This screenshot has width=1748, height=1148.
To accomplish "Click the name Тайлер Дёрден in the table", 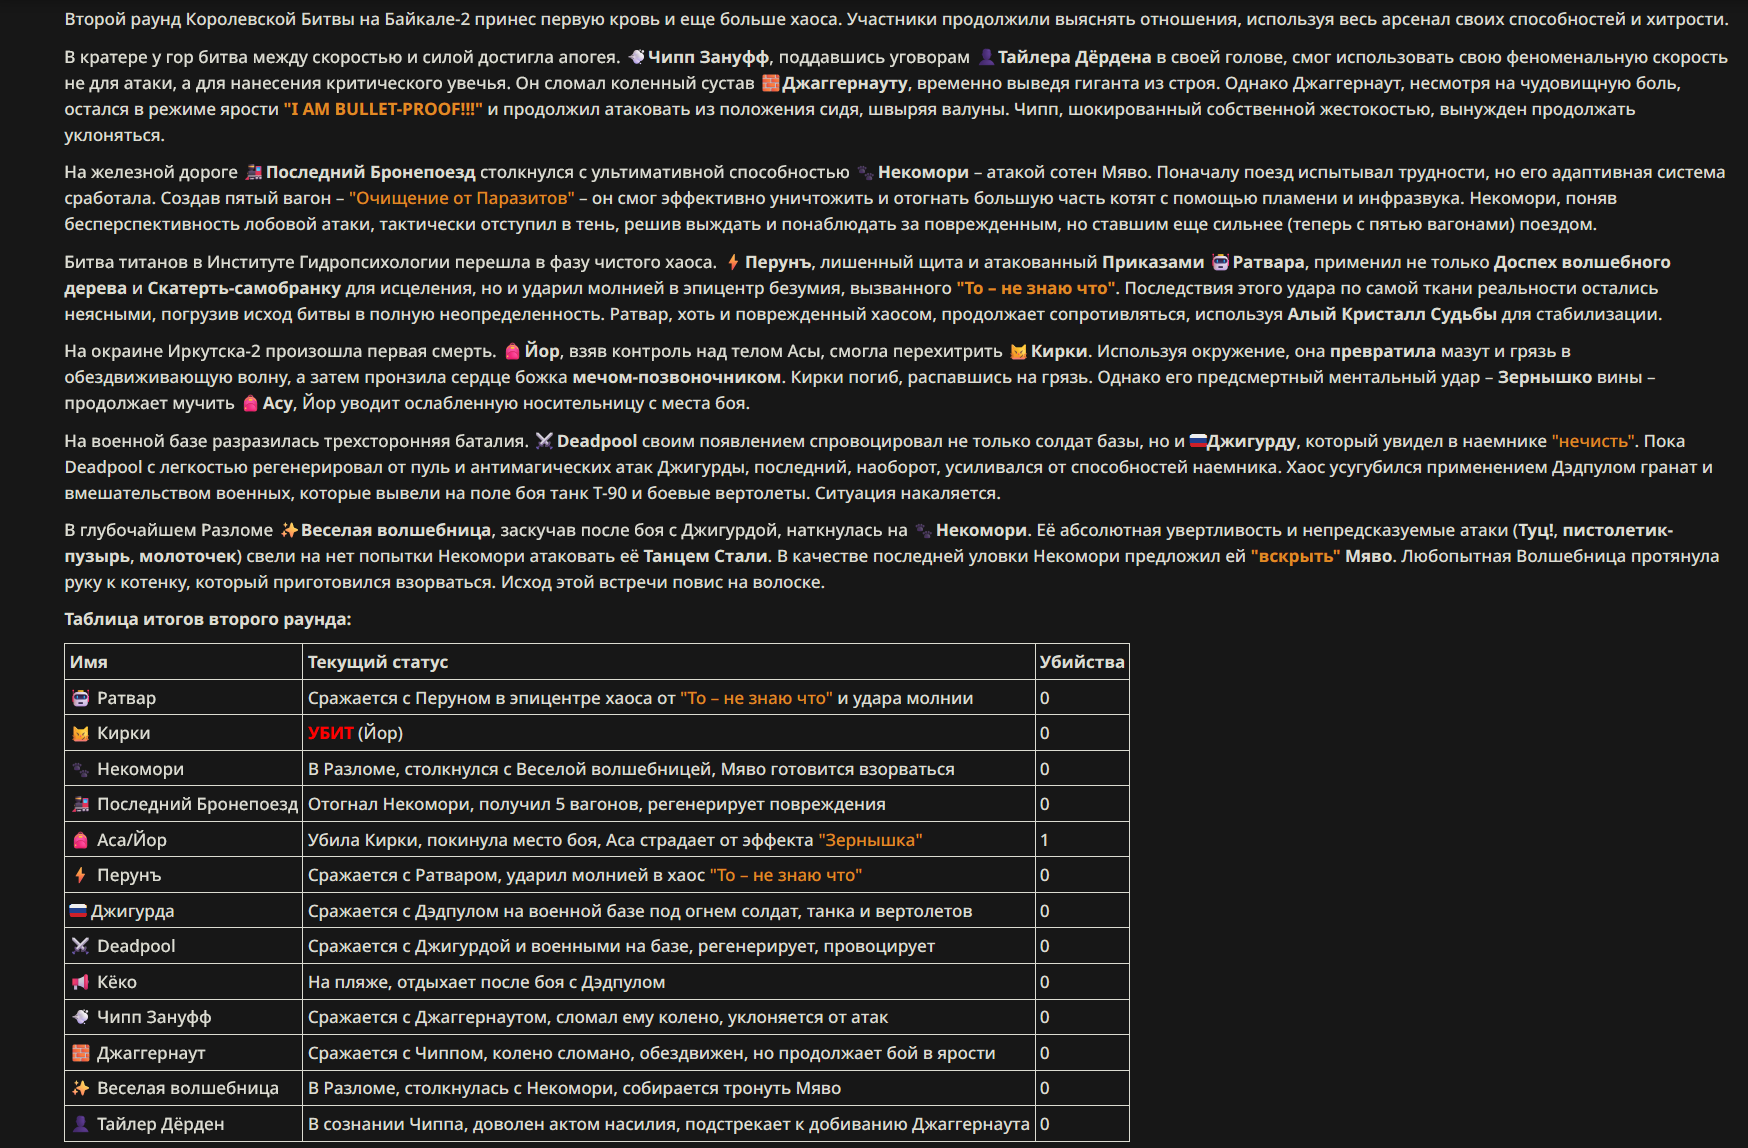I will click(161, 1124).
